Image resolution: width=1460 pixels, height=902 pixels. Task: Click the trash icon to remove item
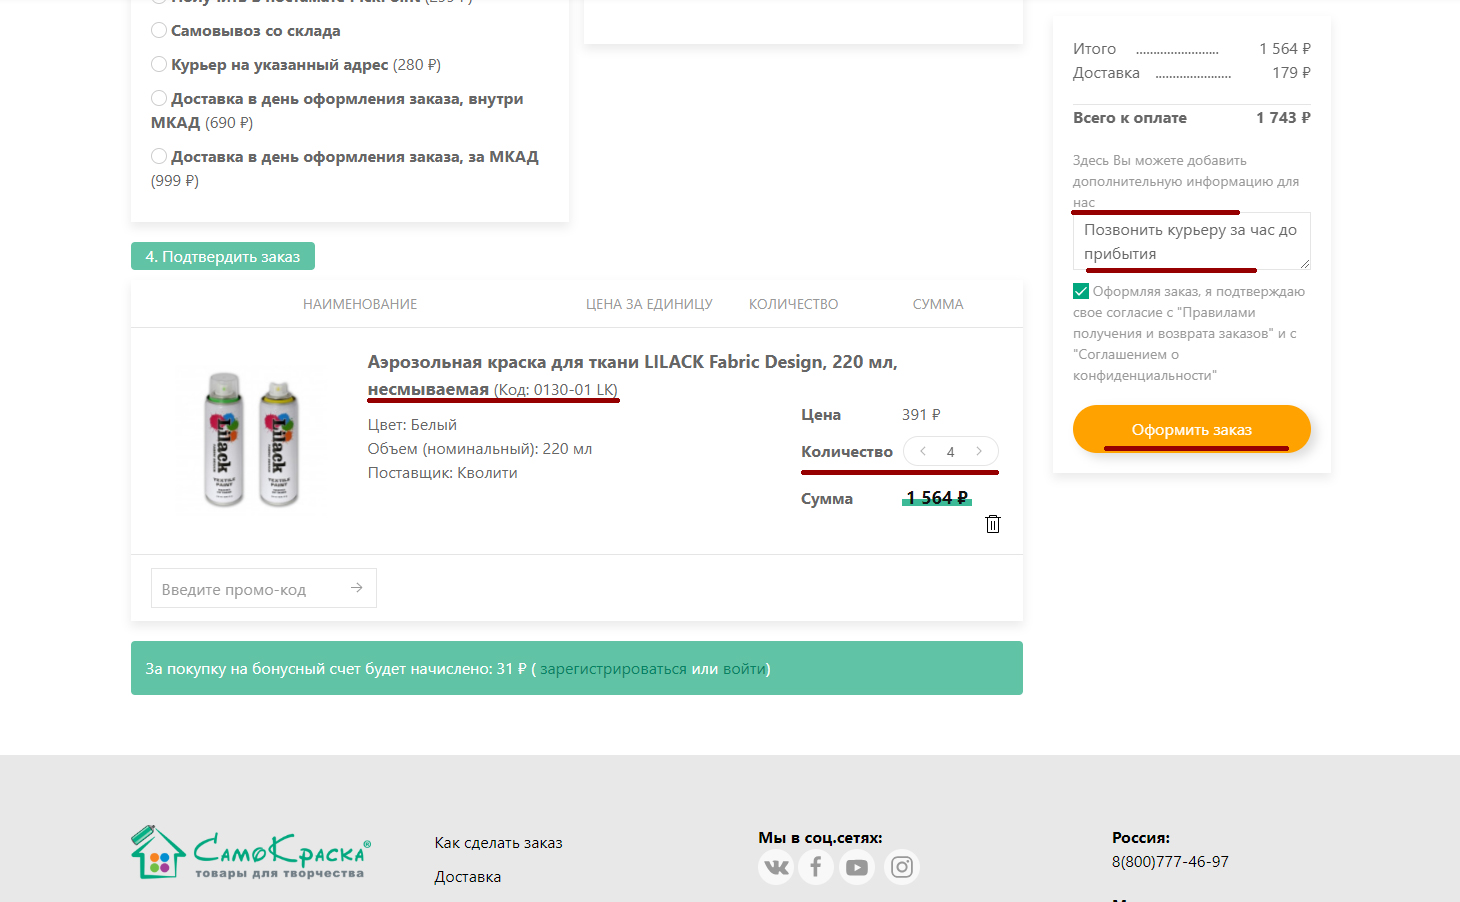(993, 524)
